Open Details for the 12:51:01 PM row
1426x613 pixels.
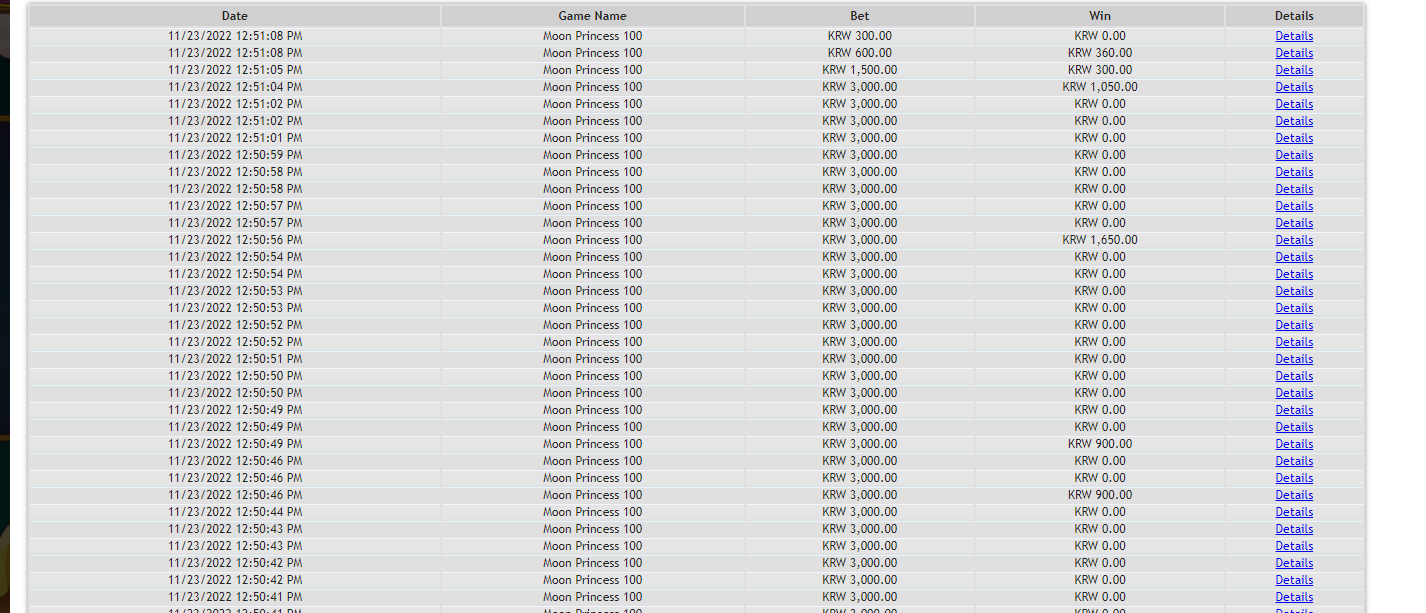click(1294, 138)
